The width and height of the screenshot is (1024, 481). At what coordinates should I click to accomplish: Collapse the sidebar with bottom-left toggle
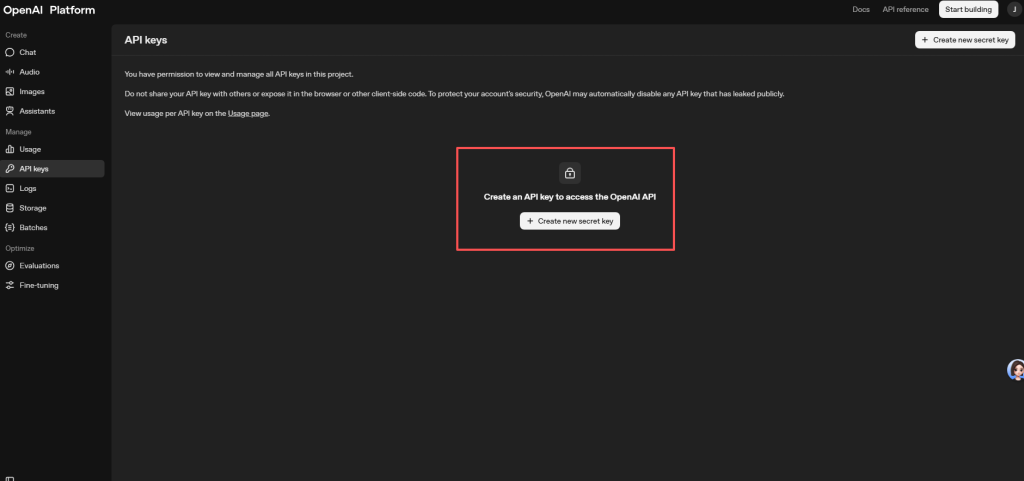click(9, 478)
